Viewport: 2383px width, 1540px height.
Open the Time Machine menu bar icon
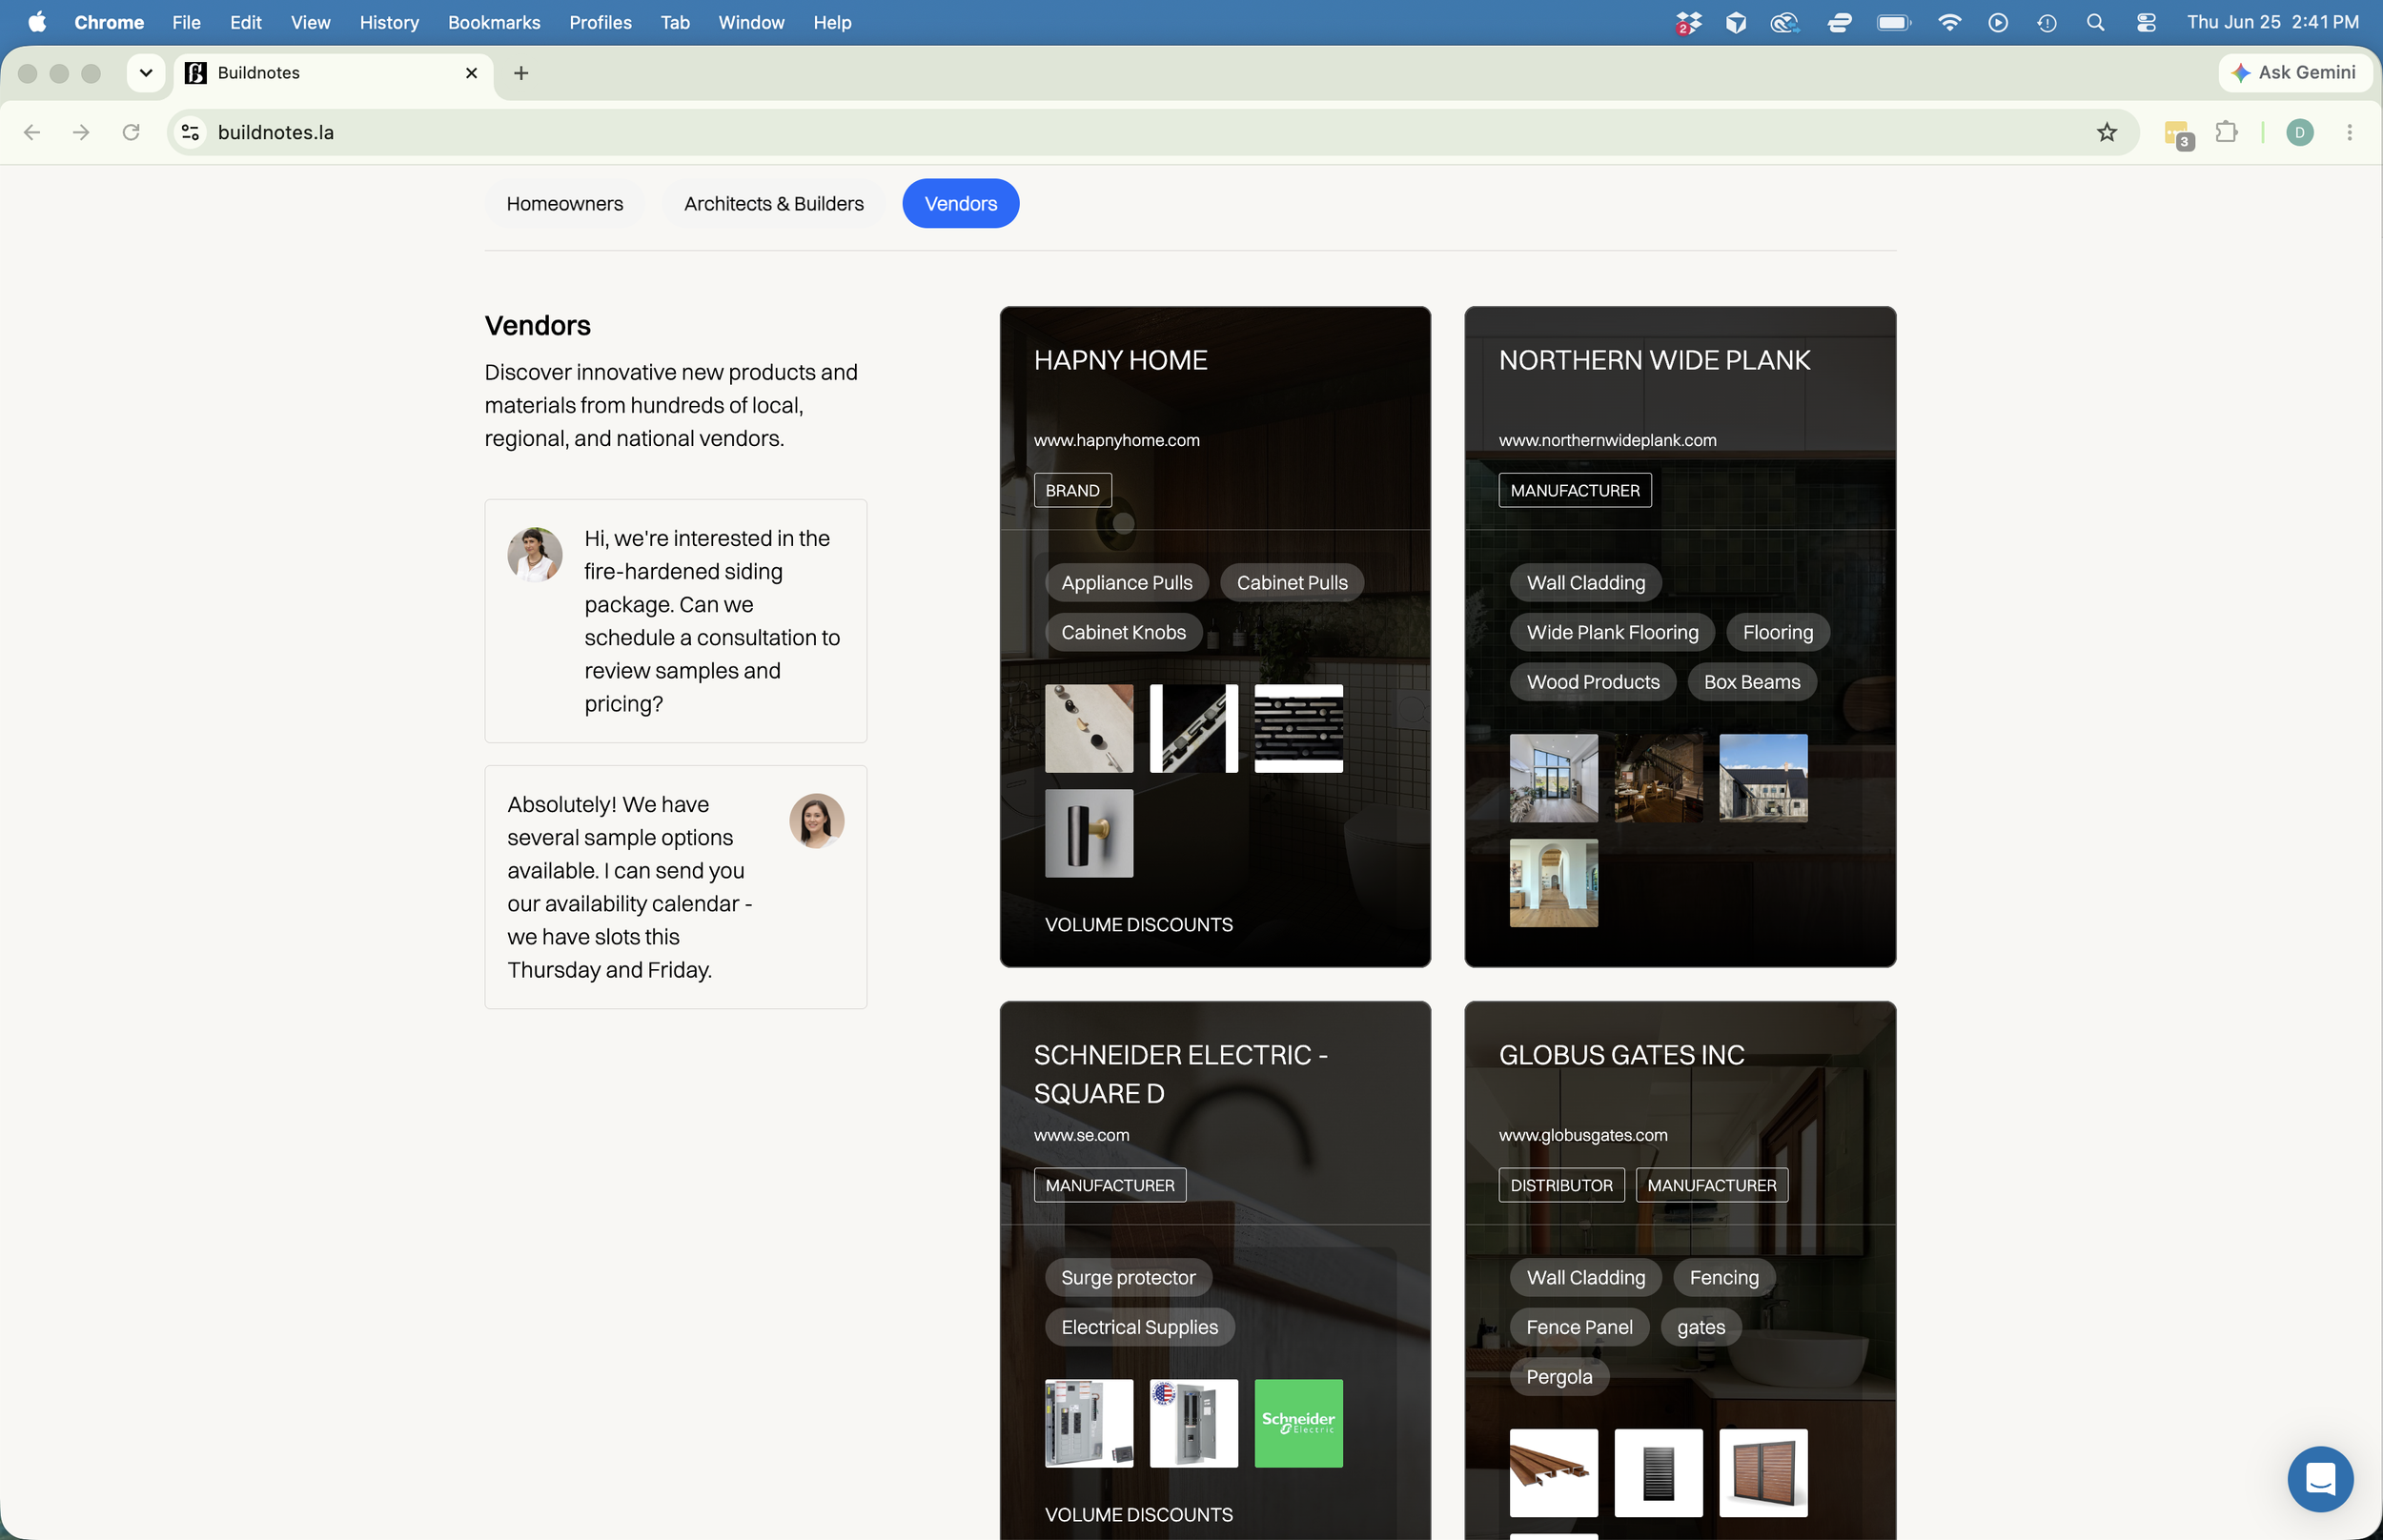2046,22
